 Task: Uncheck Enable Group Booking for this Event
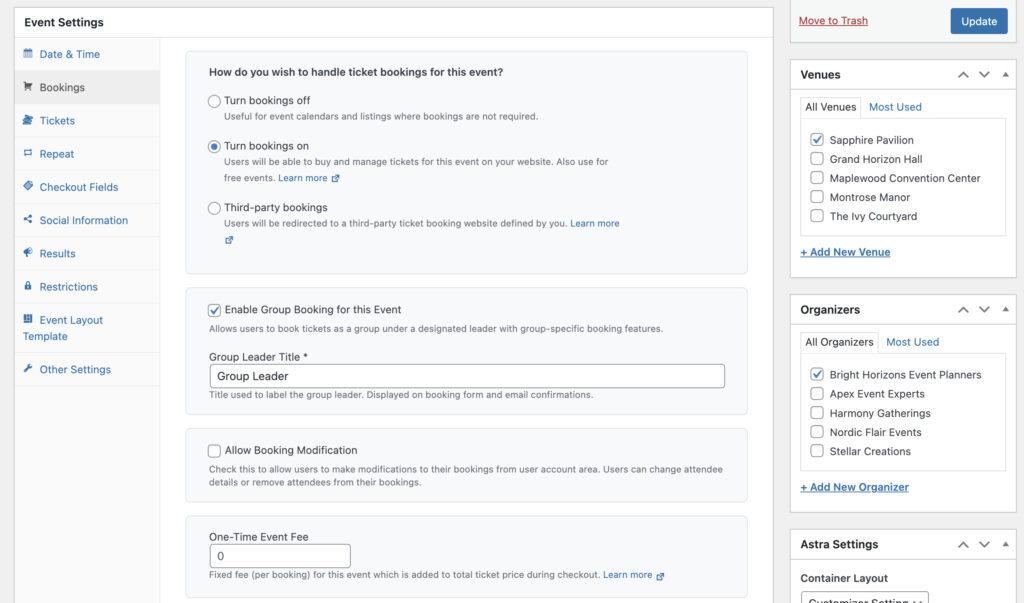click(214, 310)
